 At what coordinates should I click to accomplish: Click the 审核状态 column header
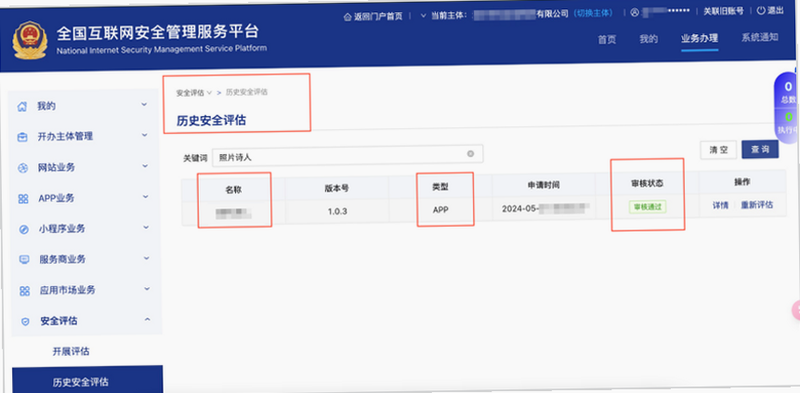(647, 184)
